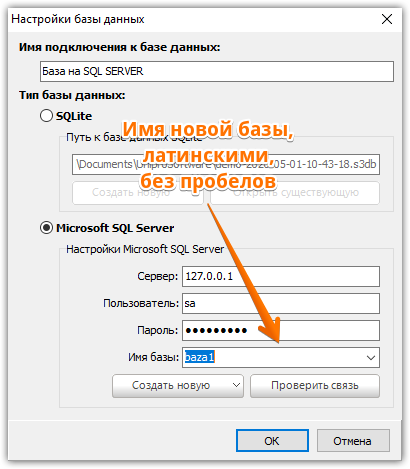The width and height of the screenshot is (410, 469).
Task: Click Создать новую under SQL Server settings
Action: [x=171, y=386]
